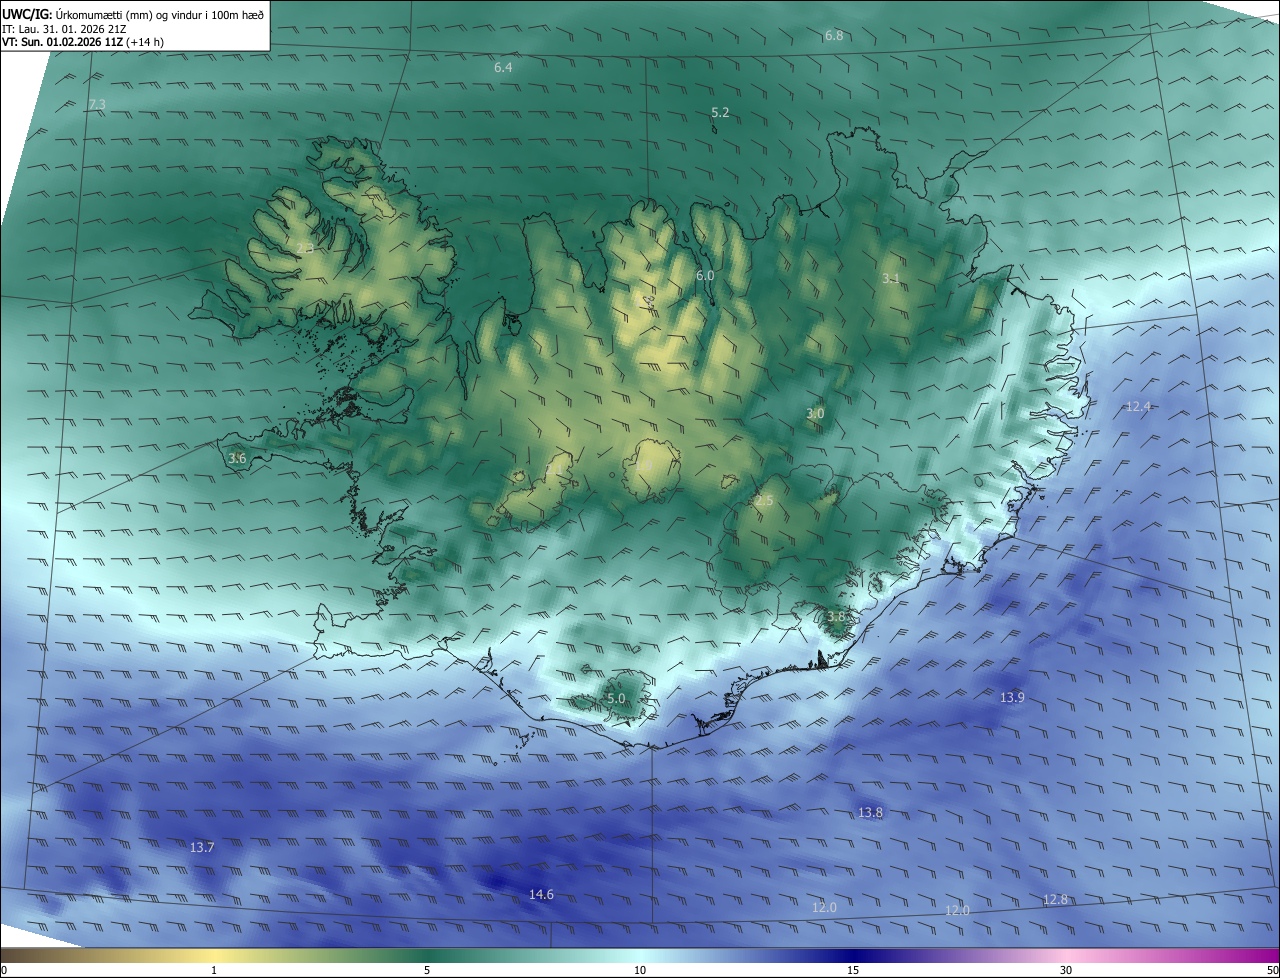Click the 13.9 value over the sea

pos(1012,698)
